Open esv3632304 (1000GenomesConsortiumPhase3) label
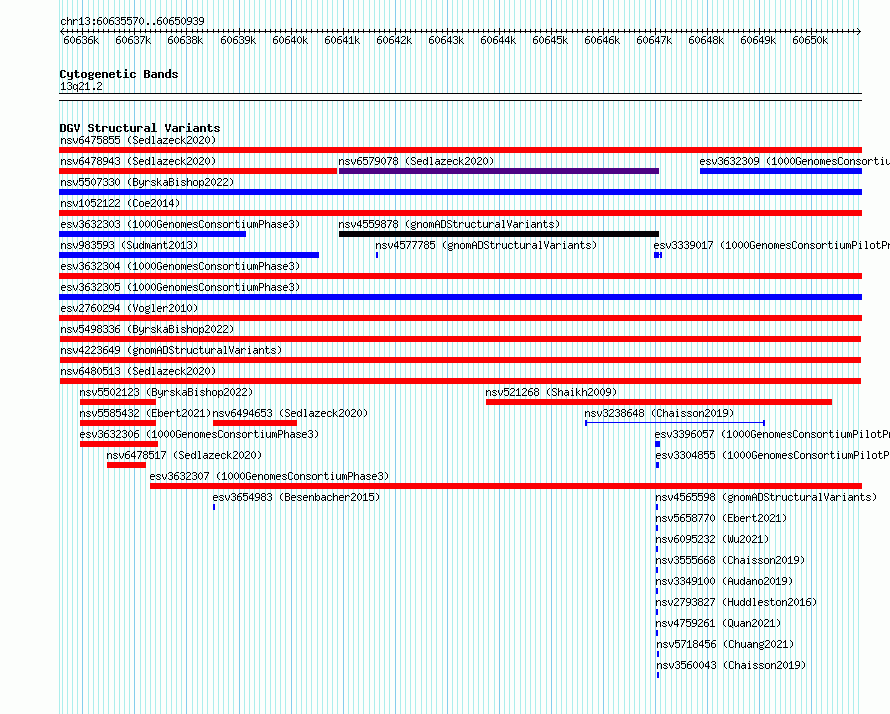 [180, 266]
